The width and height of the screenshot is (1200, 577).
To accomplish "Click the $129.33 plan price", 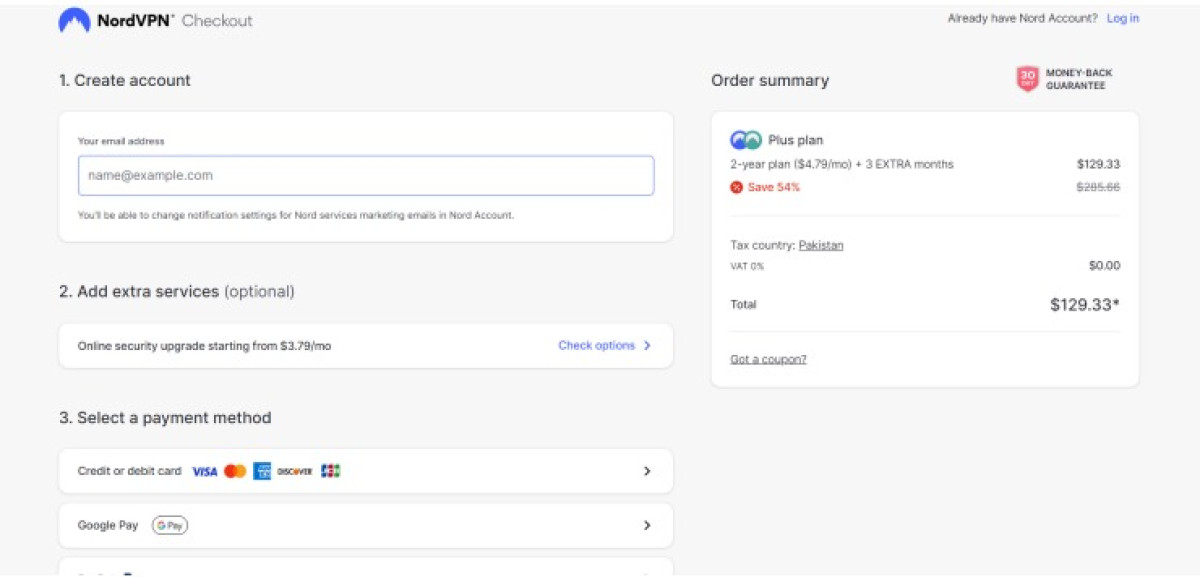I will pyautogui.click(x=1098, y=164).
